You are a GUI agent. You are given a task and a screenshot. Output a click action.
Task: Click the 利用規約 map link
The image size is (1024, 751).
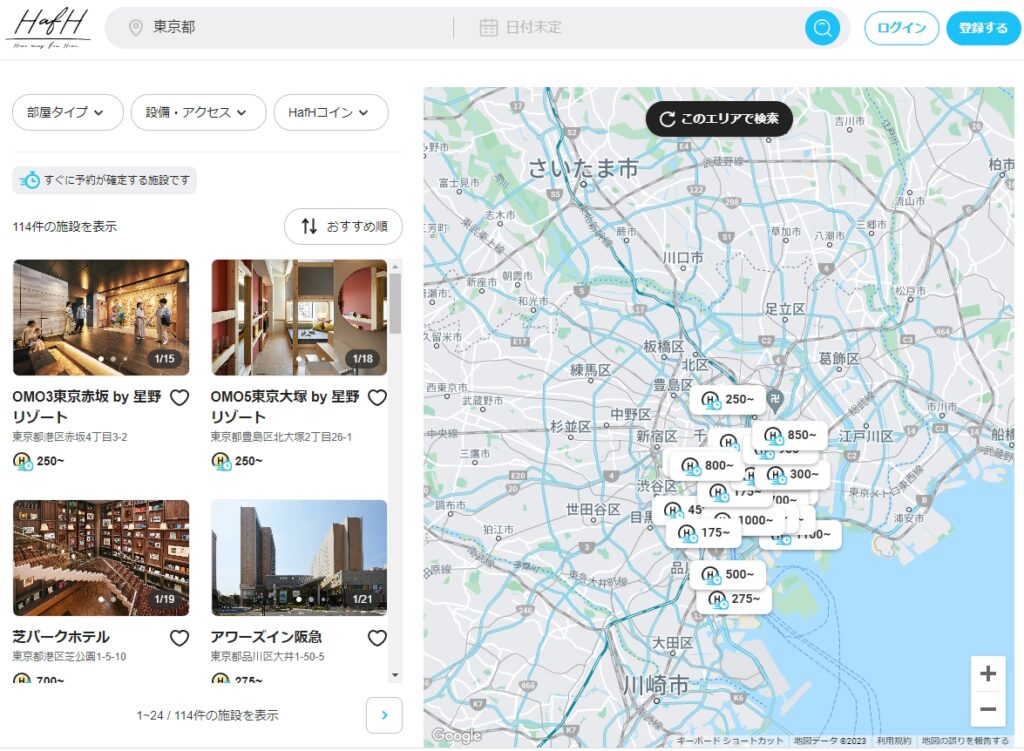tap(893, 741)
